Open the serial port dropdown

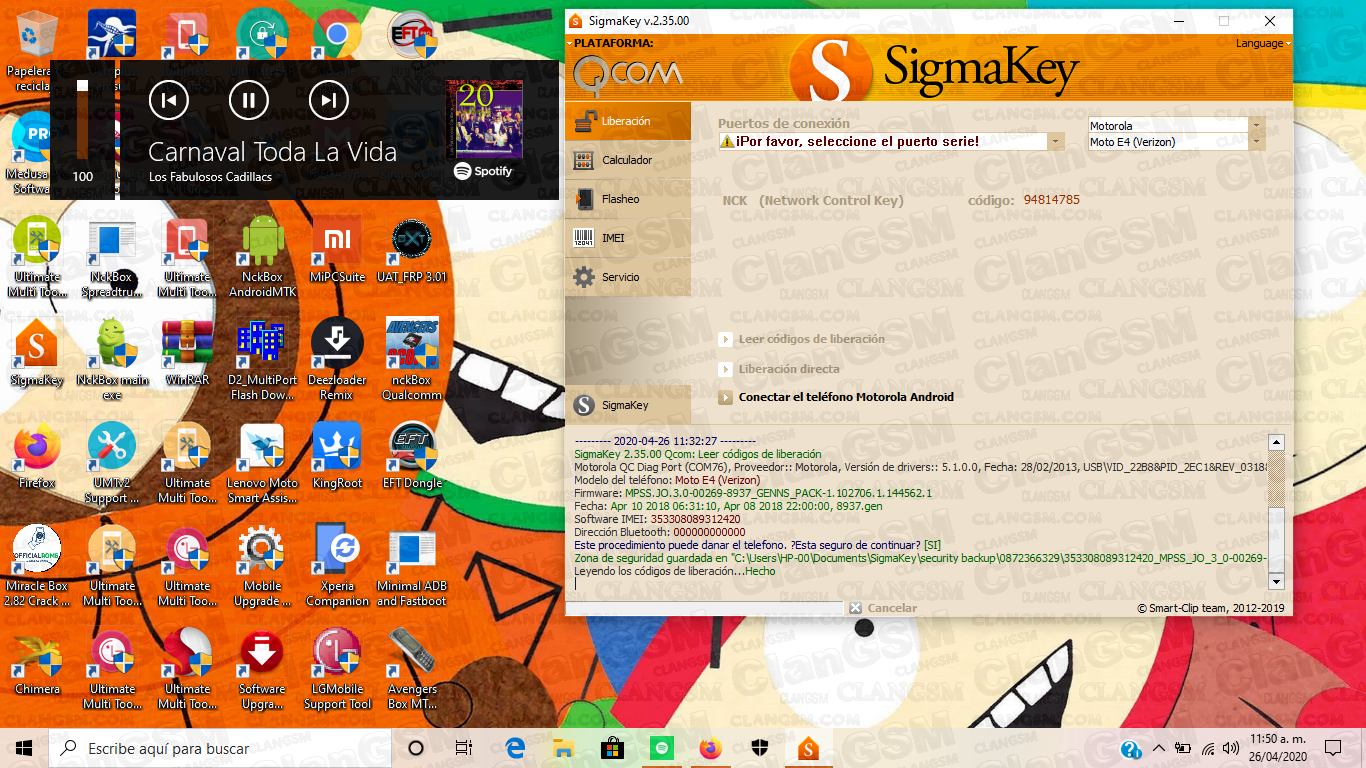point(1055,142)
